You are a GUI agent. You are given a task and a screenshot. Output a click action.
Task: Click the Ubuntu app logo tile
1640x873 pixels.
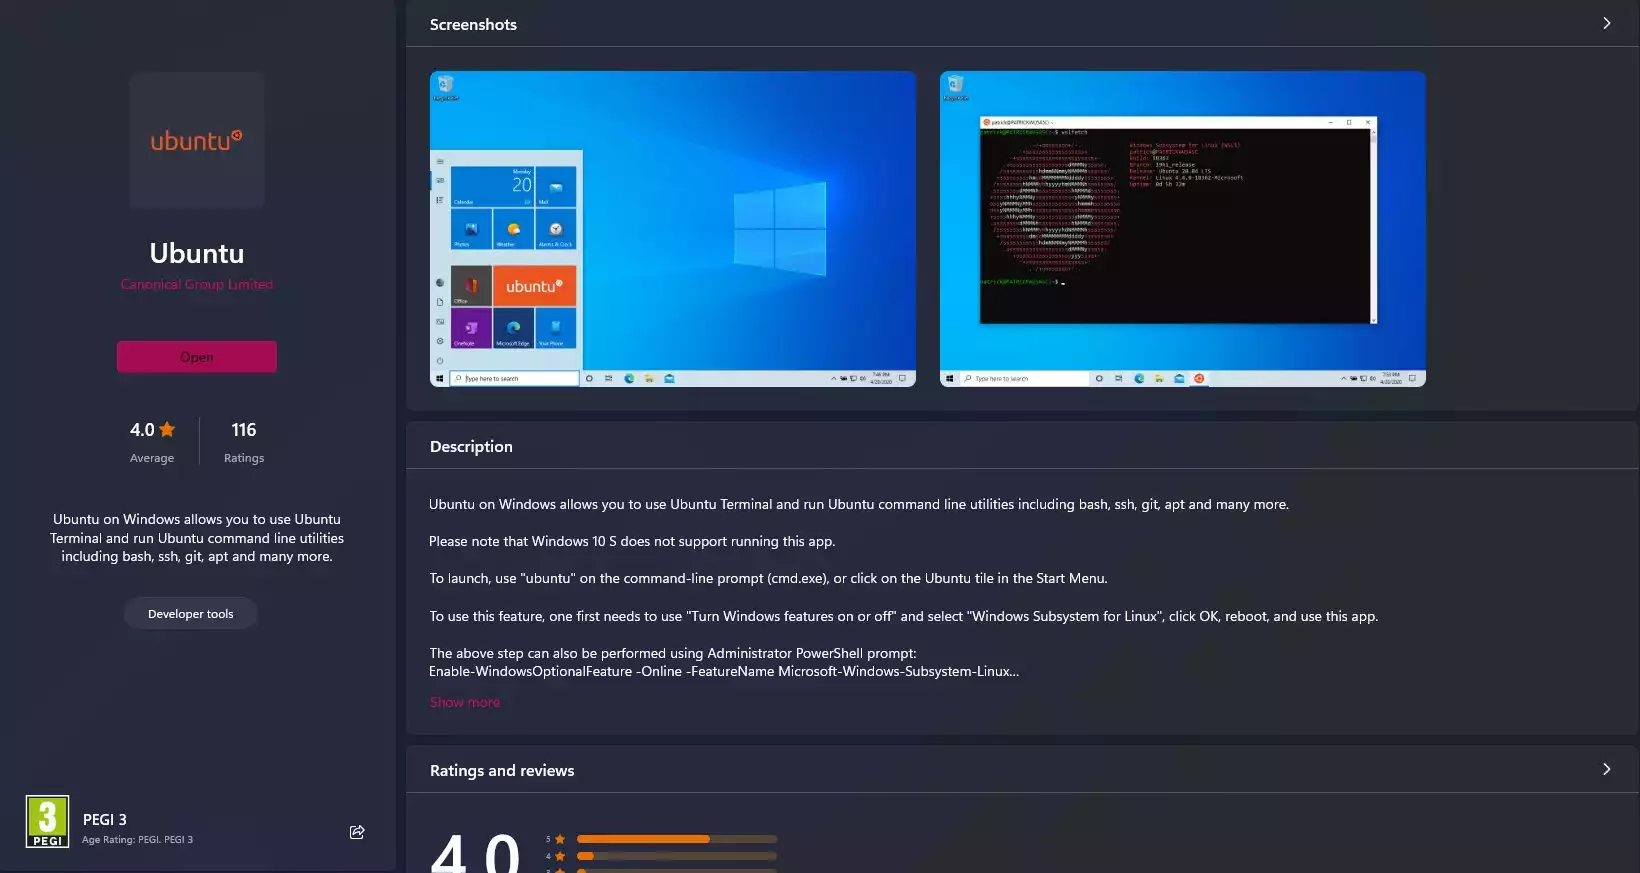point(197,140)
